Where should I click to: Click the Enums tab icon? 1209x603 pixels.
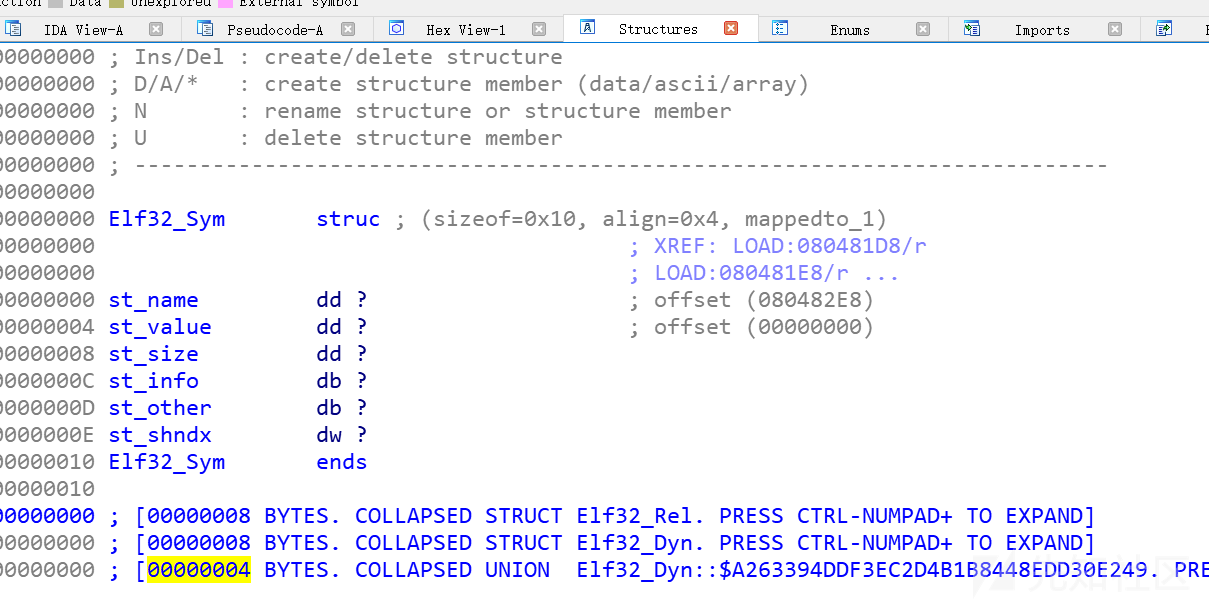click(x=781, y=29)
